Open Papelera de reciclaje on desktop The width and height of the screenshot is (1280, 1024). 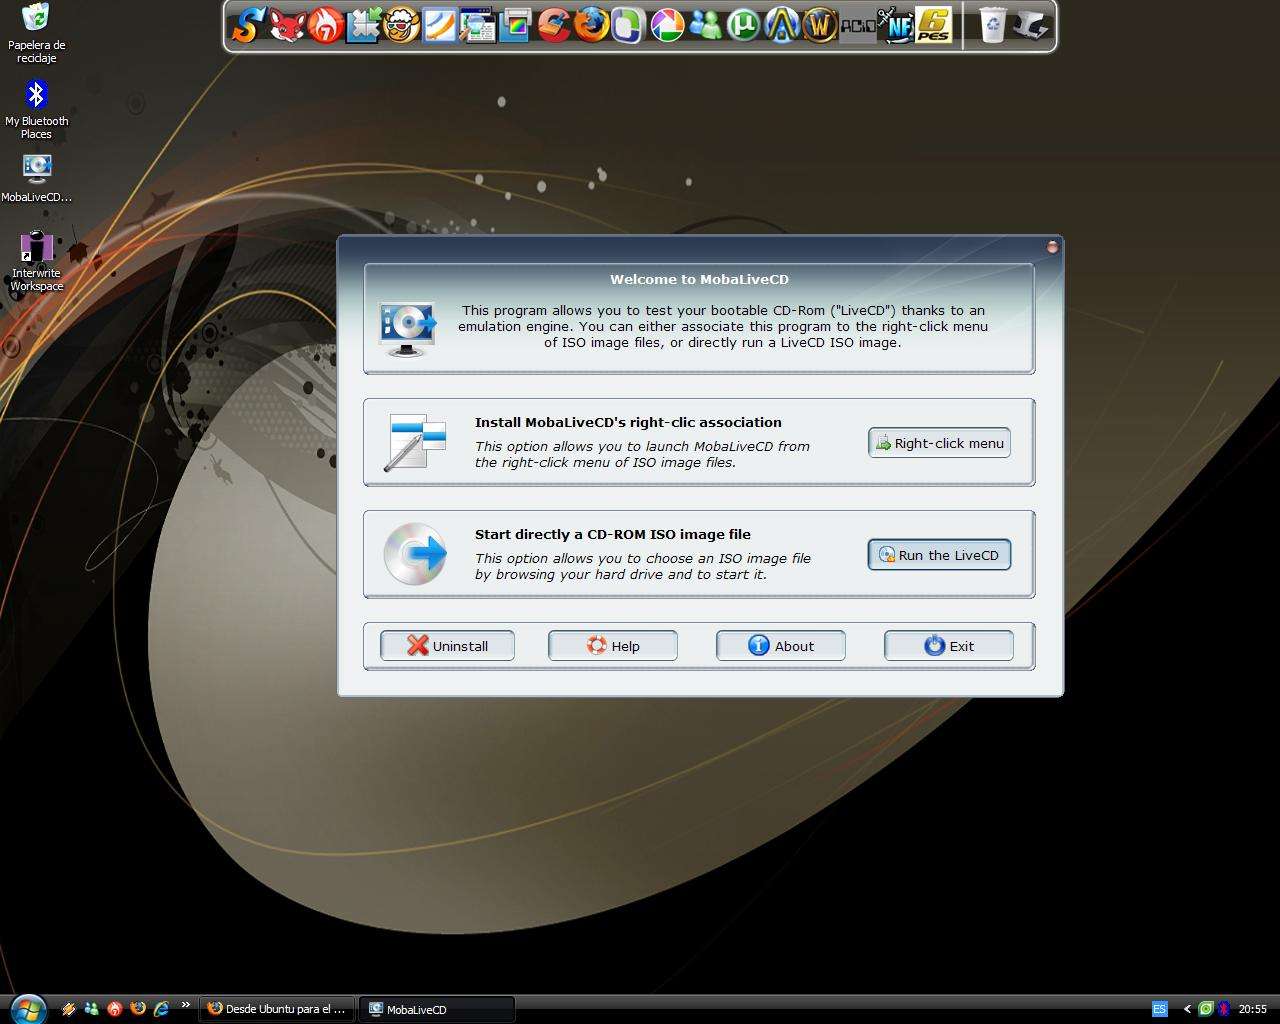coord(36,32)
